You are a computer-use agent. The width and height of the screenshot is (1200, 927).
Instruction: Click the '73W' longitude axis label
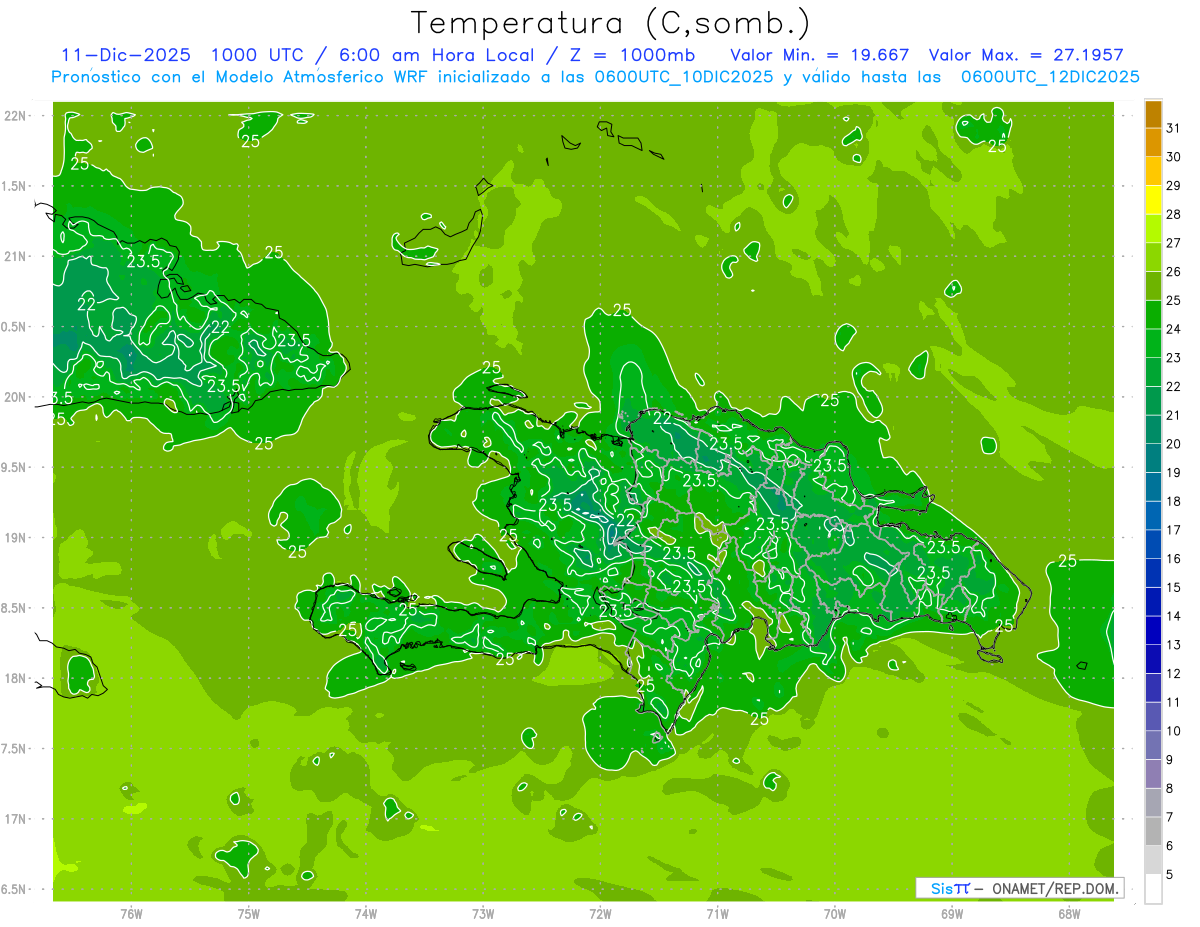tap(483, 914)
